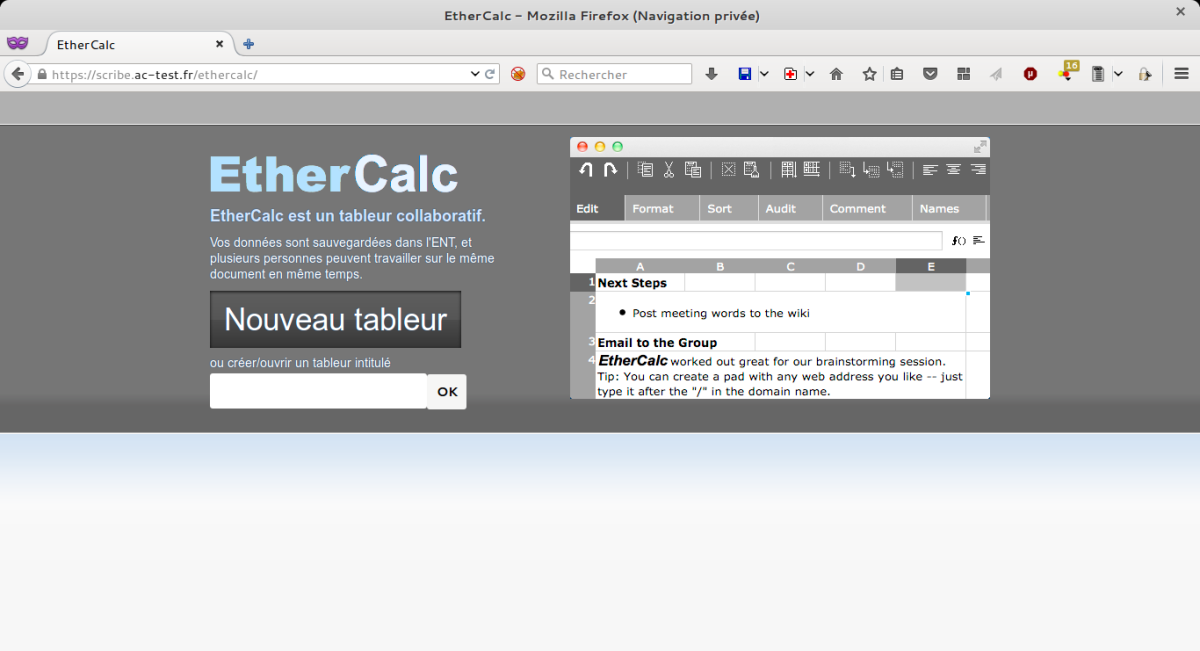Viewport: 1200px width, 651px height.
Task: Open the Firefox hamburger menu
Action: click(1181, 74)
